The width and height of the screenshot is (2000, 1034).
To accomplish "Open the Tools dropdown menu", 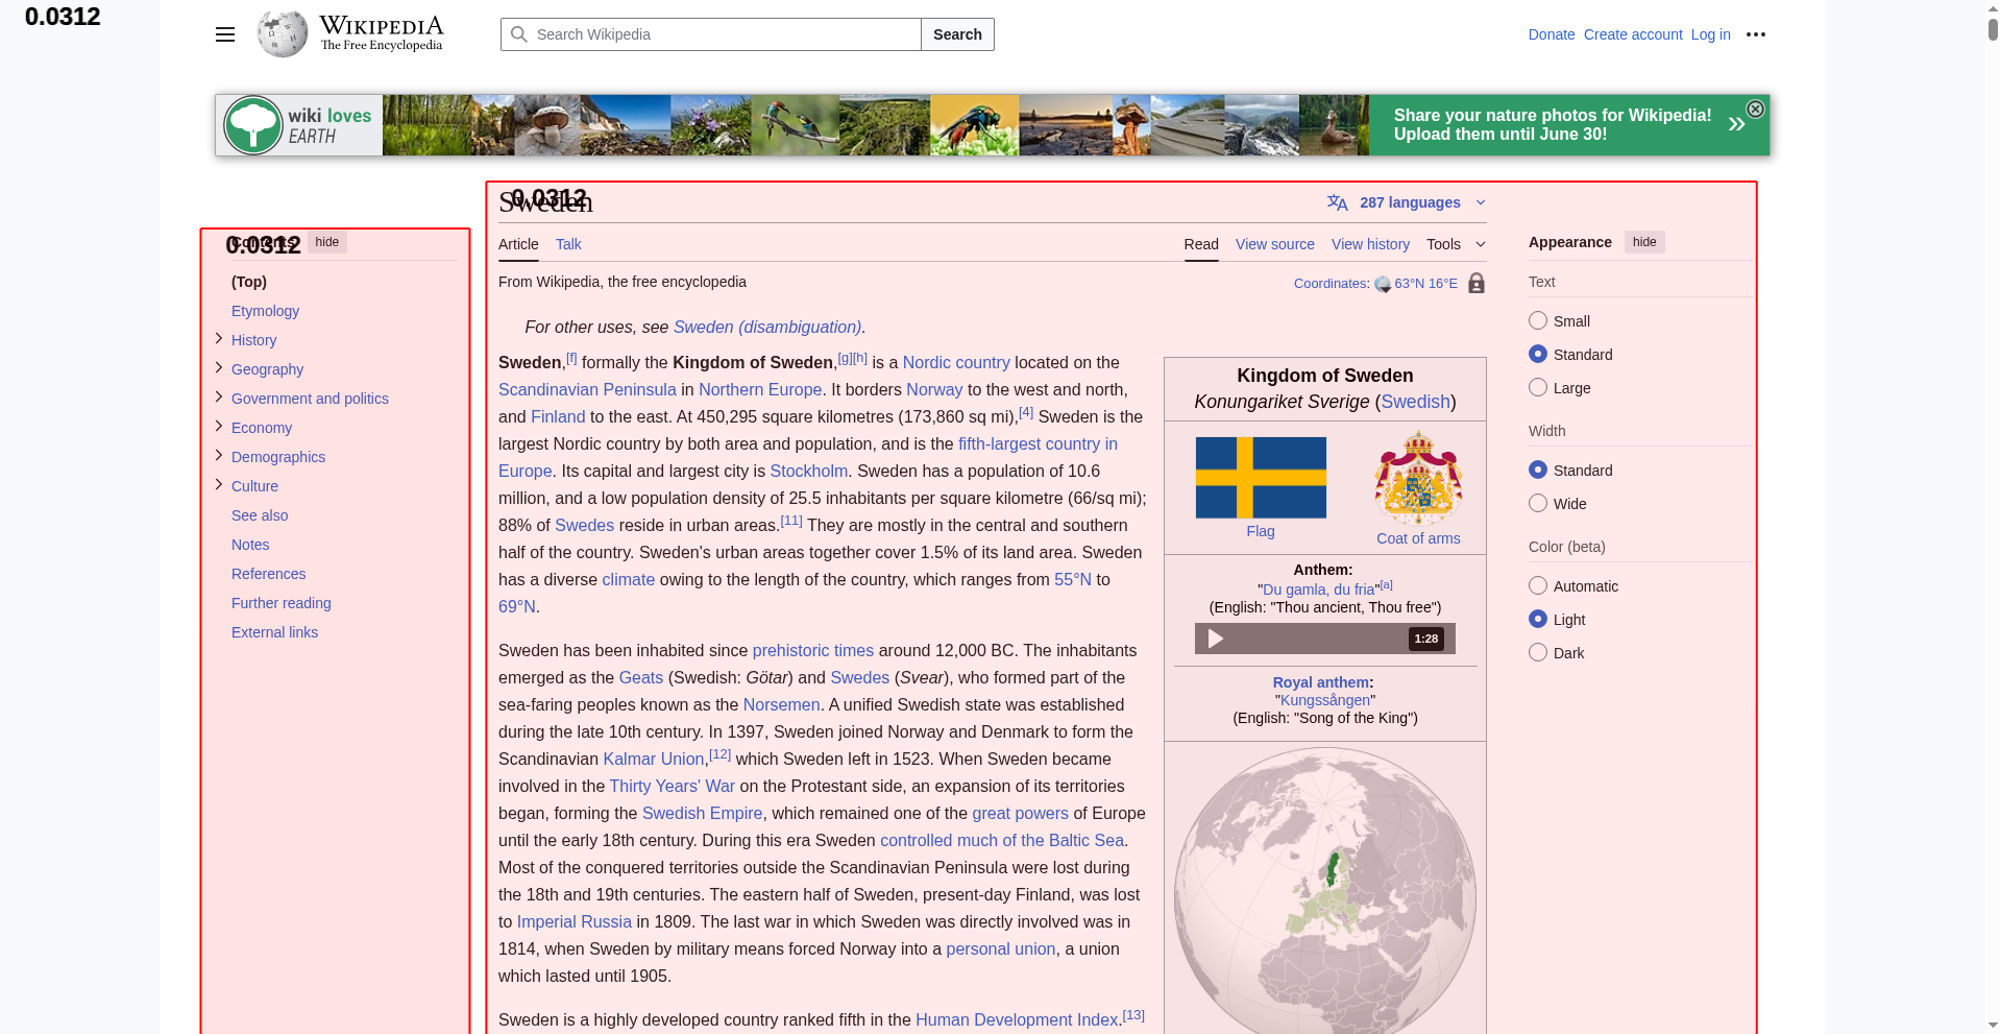I will click(x=1456, y=244).
